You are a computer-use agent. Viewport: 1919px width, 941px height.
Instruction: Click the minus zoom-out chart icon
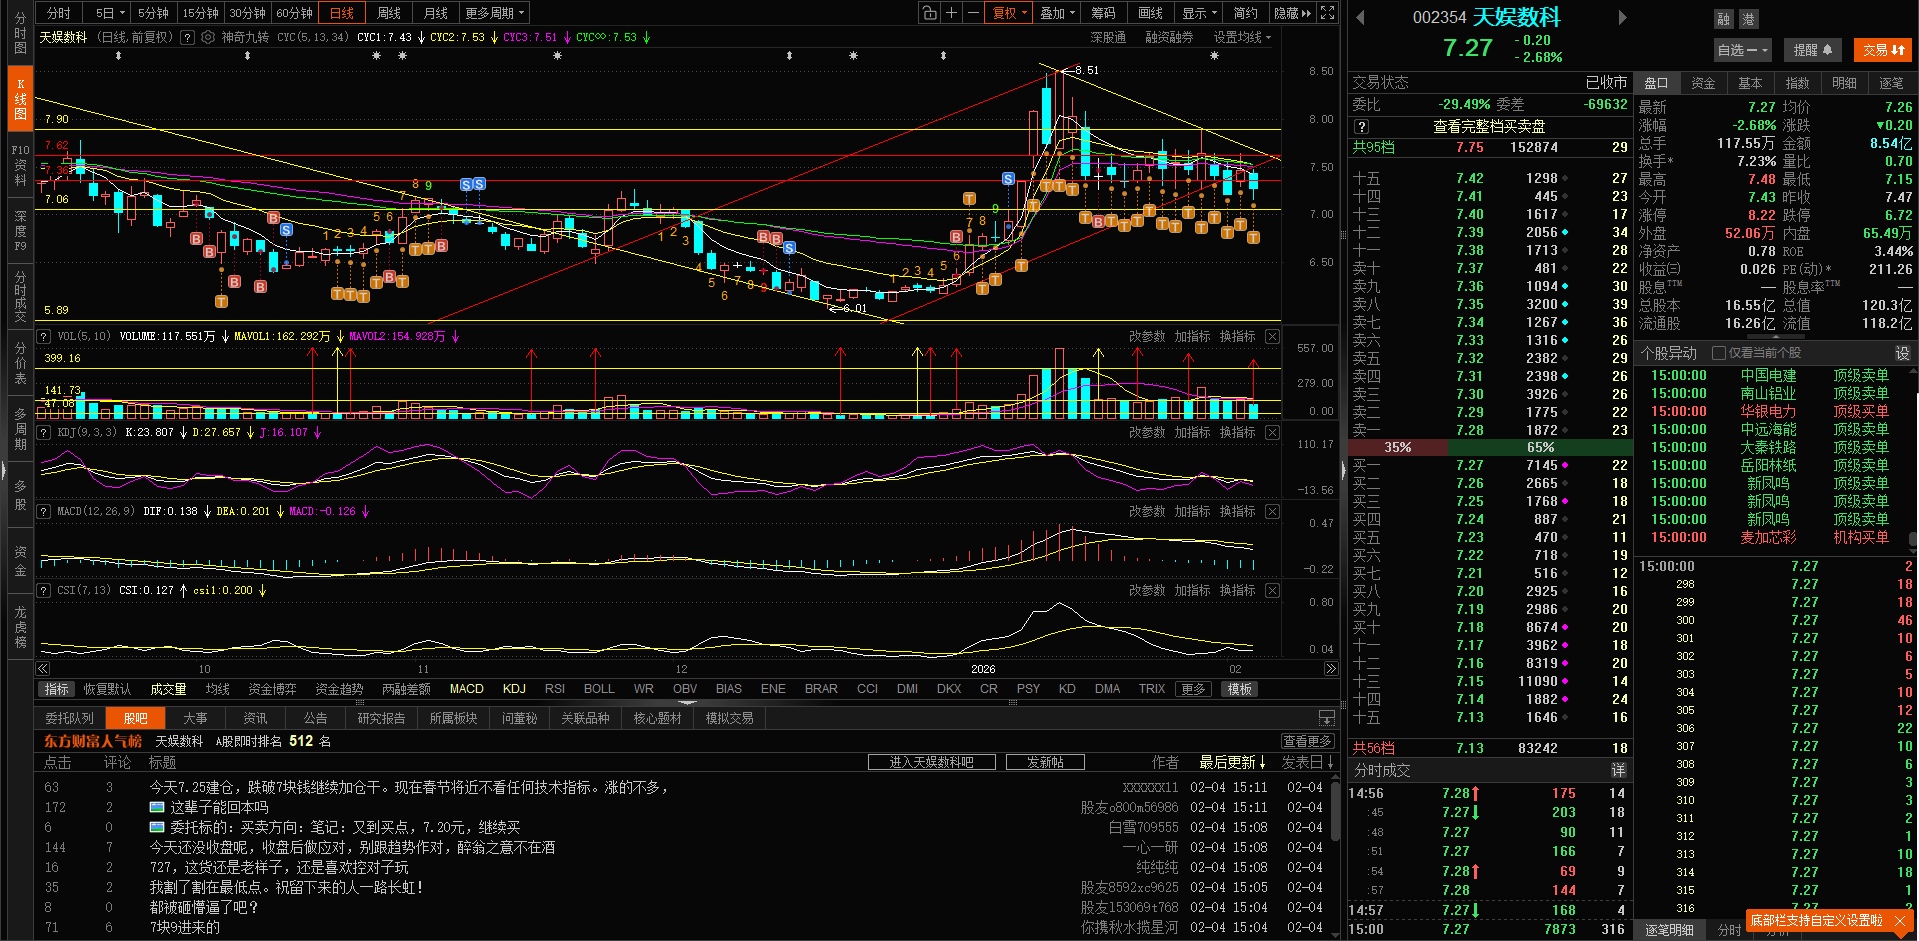pyautogui.click(x=973, y=13)
